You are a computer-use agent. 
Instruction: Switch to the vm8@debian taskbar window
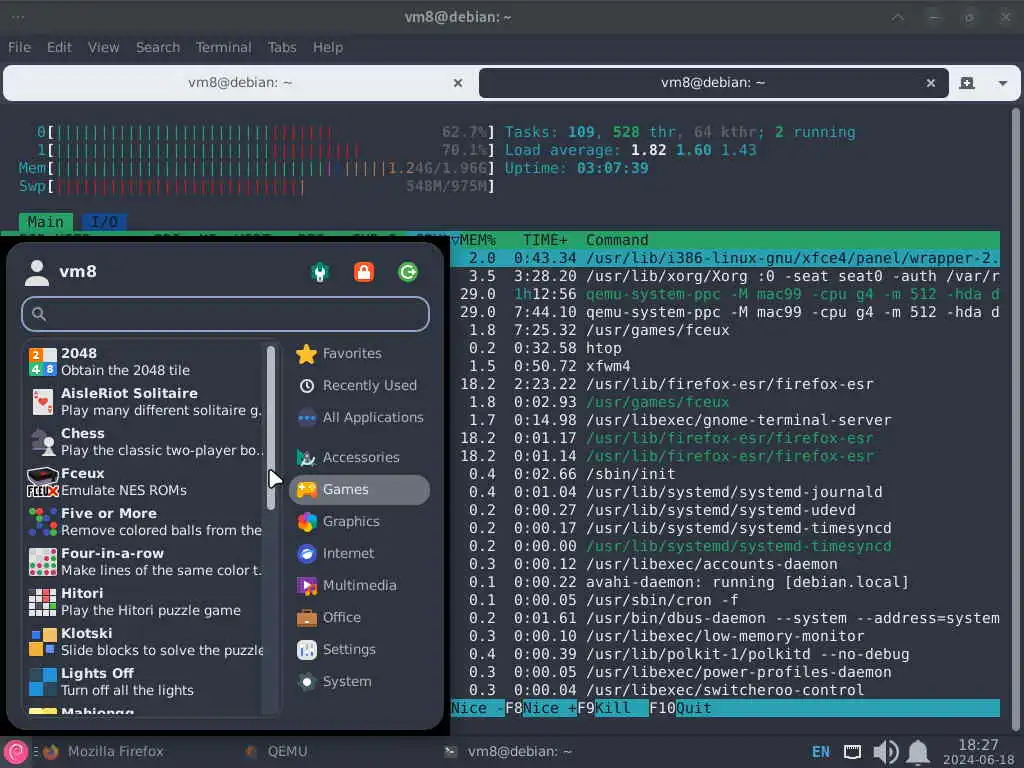click(x=508, y=752)
